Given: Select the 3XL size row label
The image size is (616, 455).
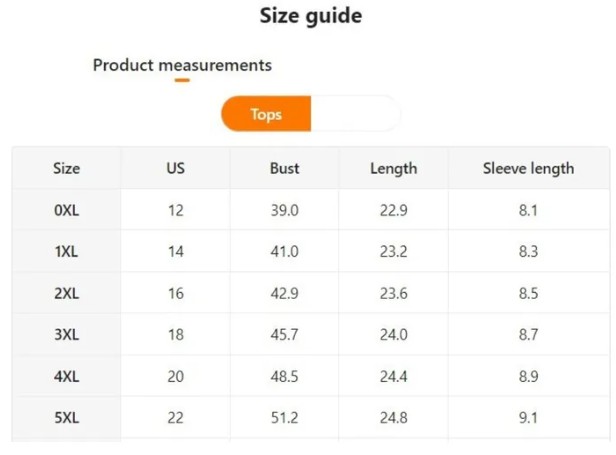Looking at the screenshot, I should pyautogui.click(x=66, y=335).
